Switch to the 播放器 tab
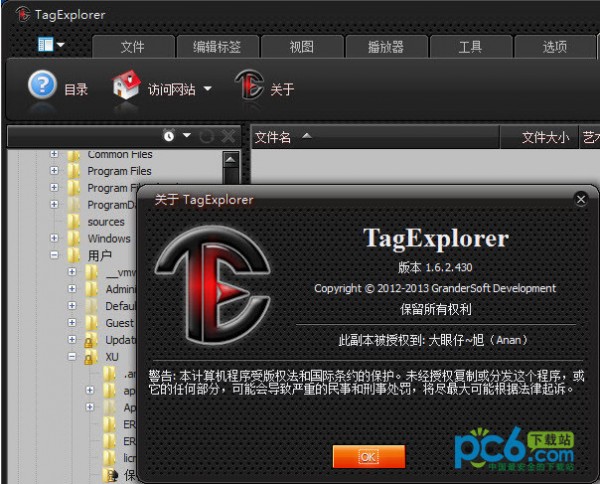The height and width of the screenshot is (484, 600). pyautogui.click(x=386, y=47)
